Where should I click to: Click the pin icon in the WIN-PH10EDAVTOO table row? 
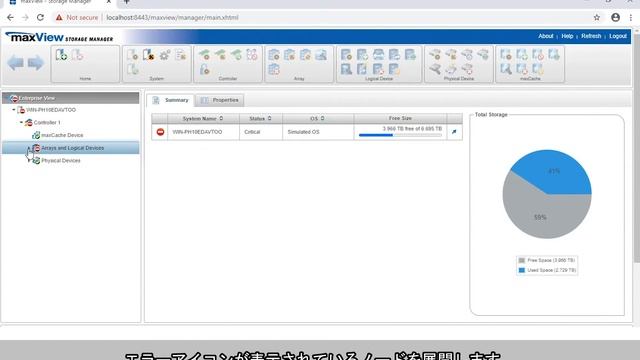[x=454, y=132]
